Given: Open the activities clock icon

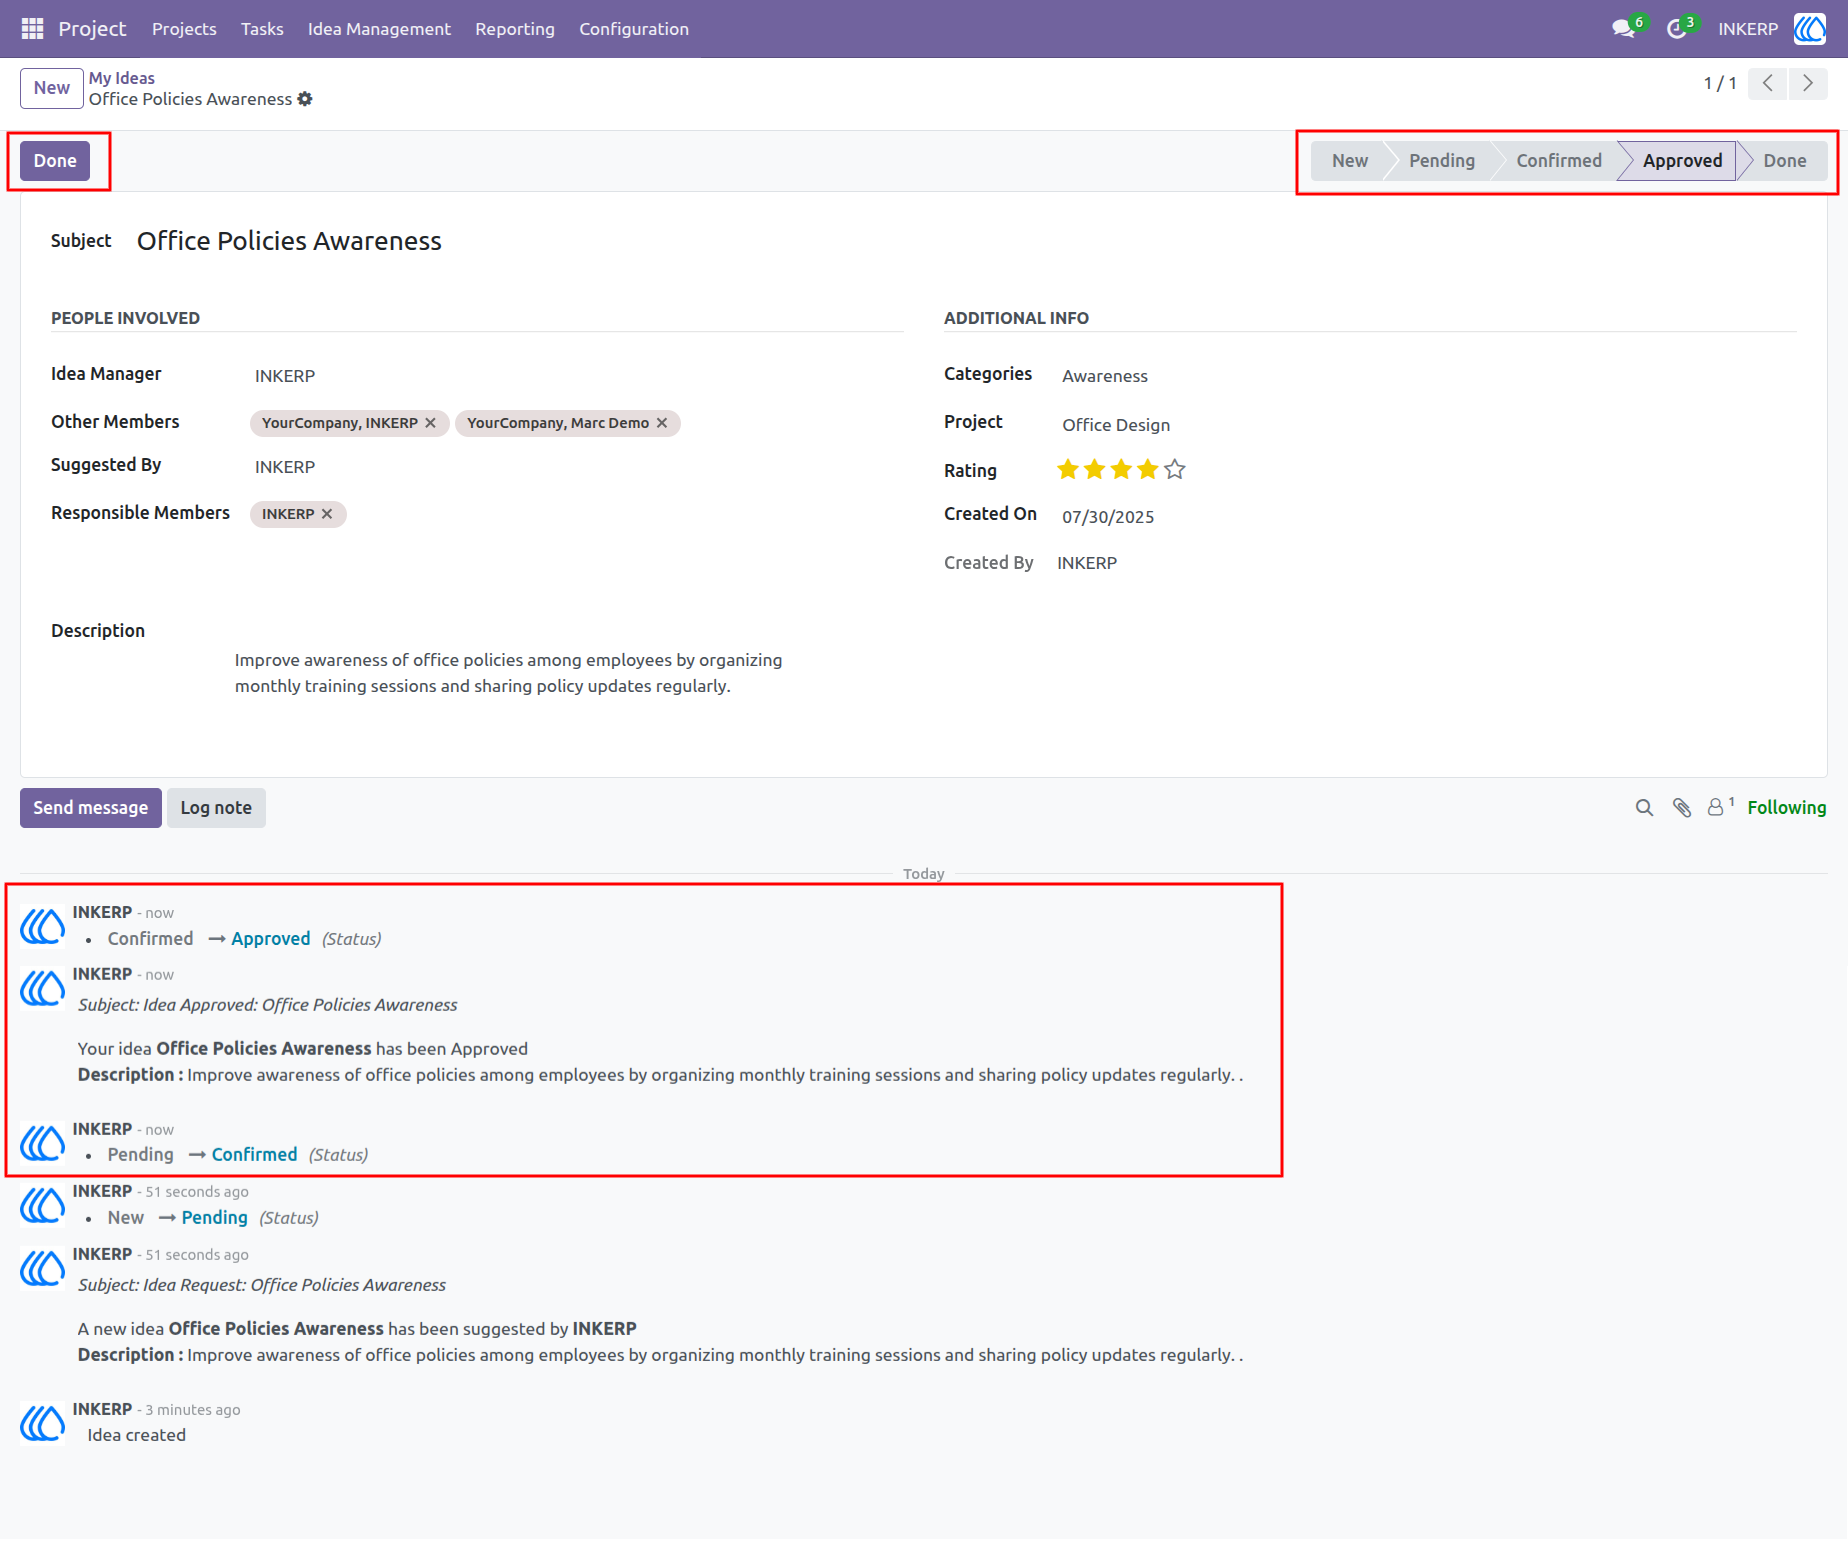Looking at the screenshot, I should pos(1677,29).
